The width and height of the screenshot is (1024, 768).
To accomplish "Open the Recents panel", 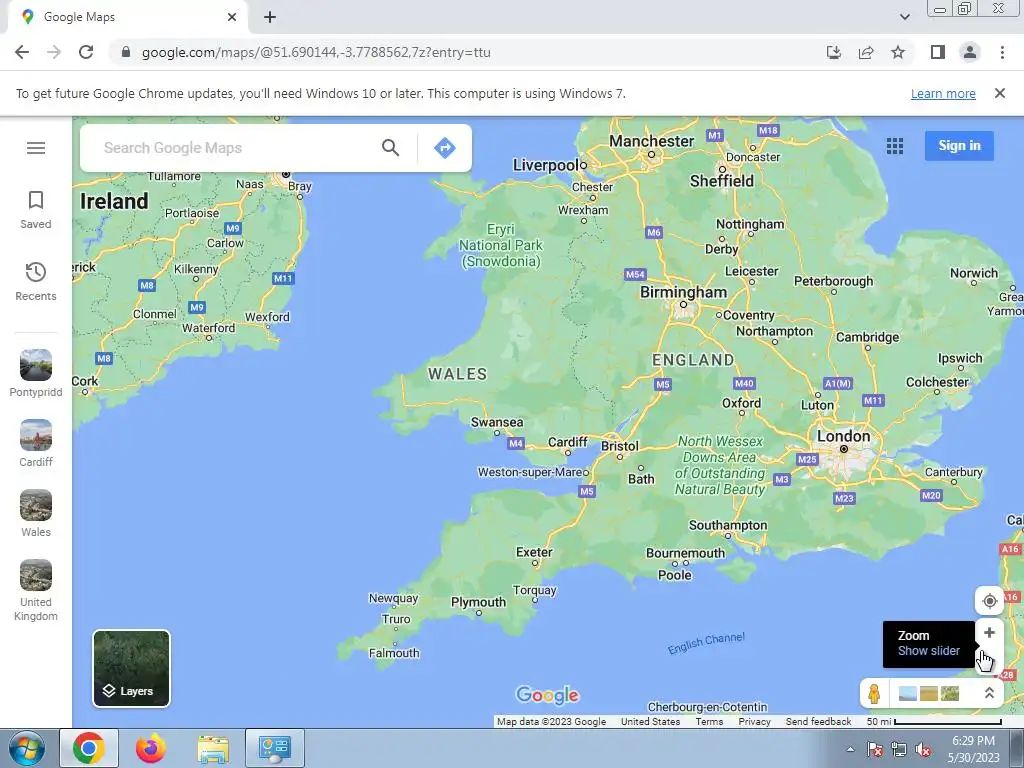I will tap(36, 281).
